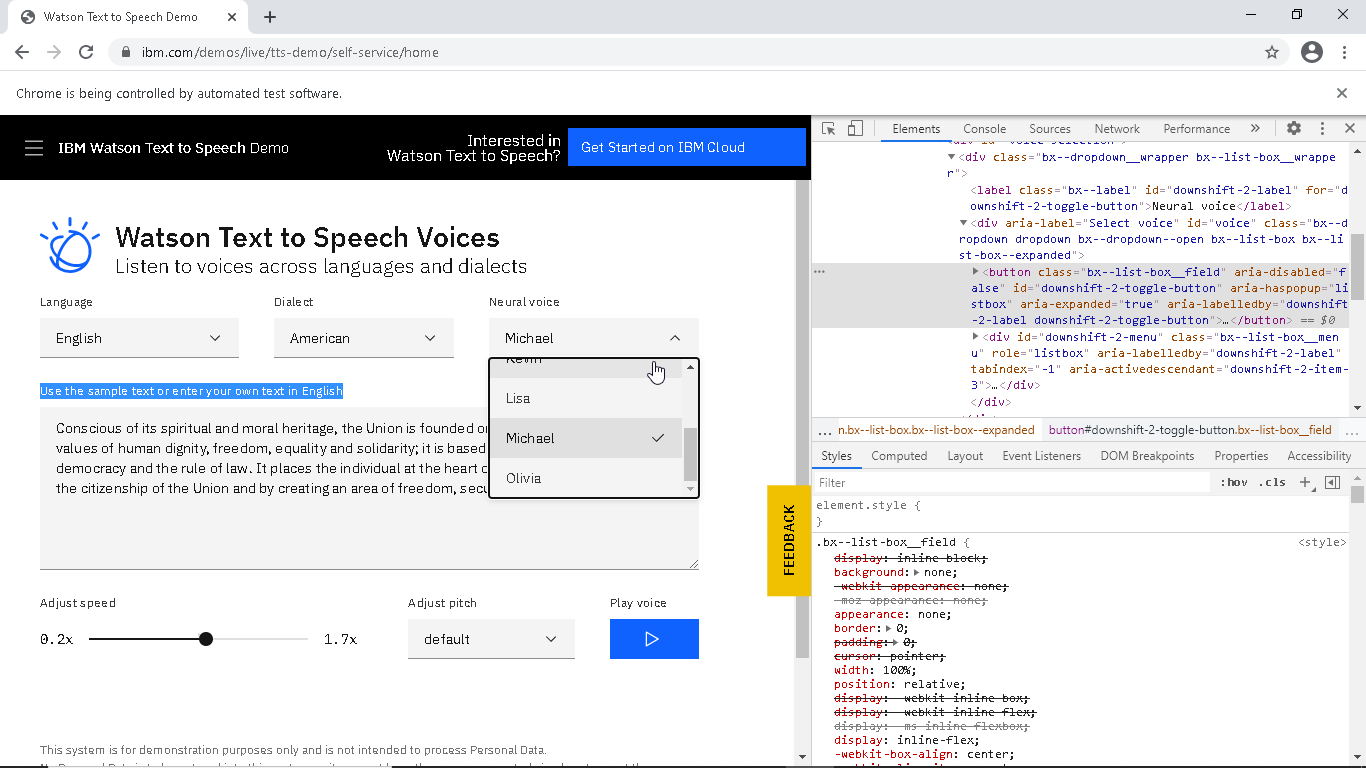Viewport: 1366px width, 768px height.
Task: Toggle the :hov element state panel
Action: click(1234, 482)
